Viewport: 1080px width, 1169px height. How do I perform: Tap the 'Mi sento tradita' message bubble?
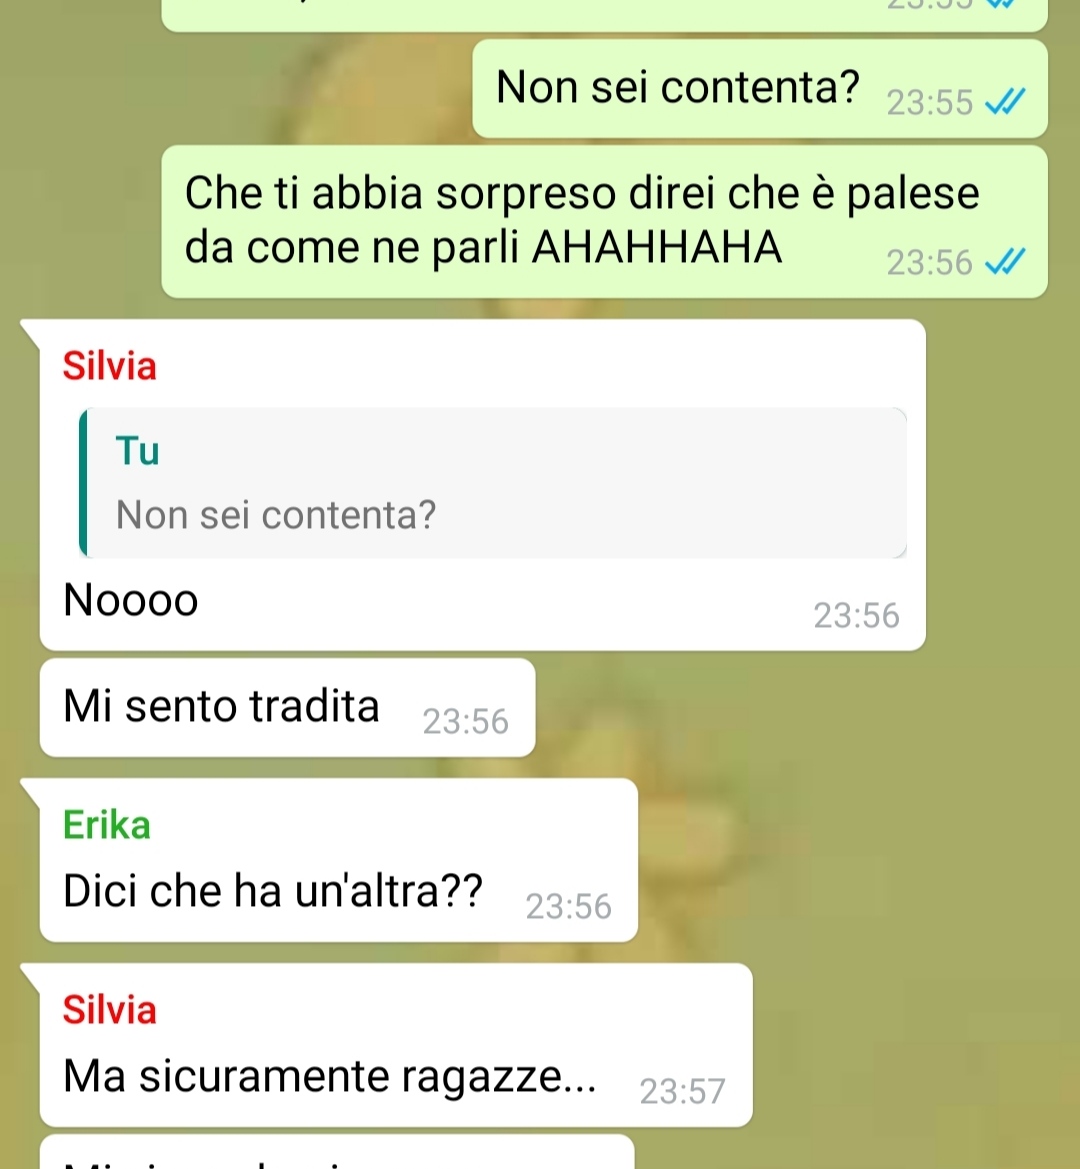[x=288, y=708]
